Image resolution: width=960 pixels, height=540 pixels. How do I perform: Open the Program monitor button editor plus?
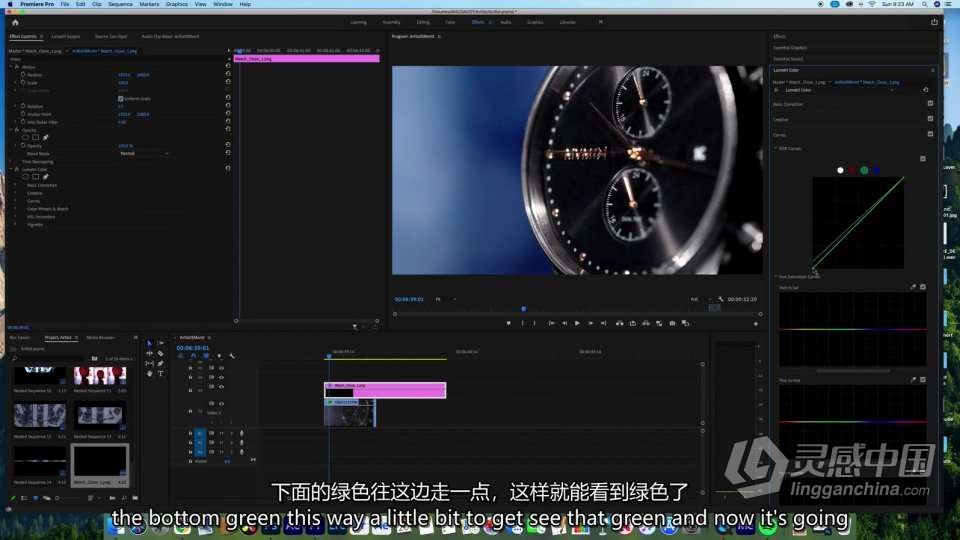coord(756,324)
